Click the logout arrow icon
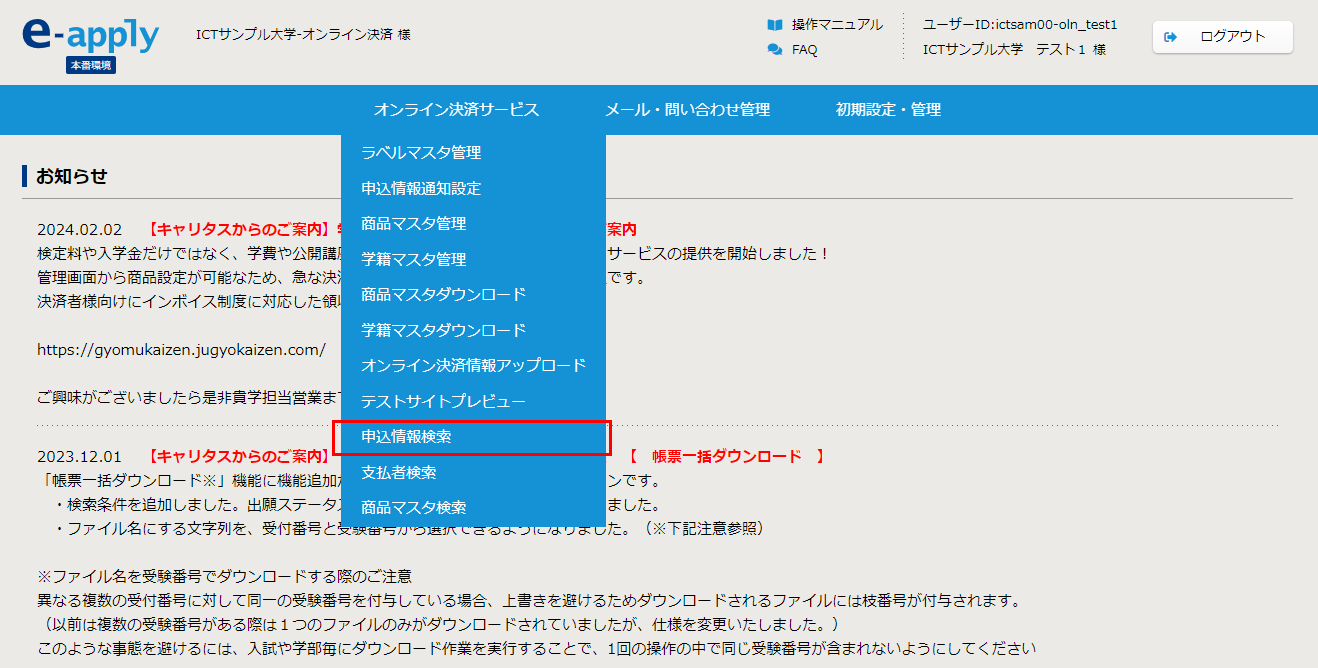 pyautogui.click(x=1171, y=37)
